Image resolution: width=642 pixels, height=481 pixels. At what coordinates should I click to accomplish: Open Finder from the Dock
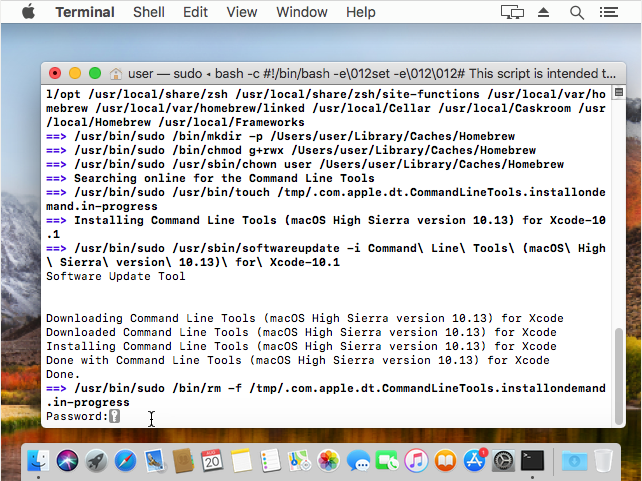click(x=38, y=461)
